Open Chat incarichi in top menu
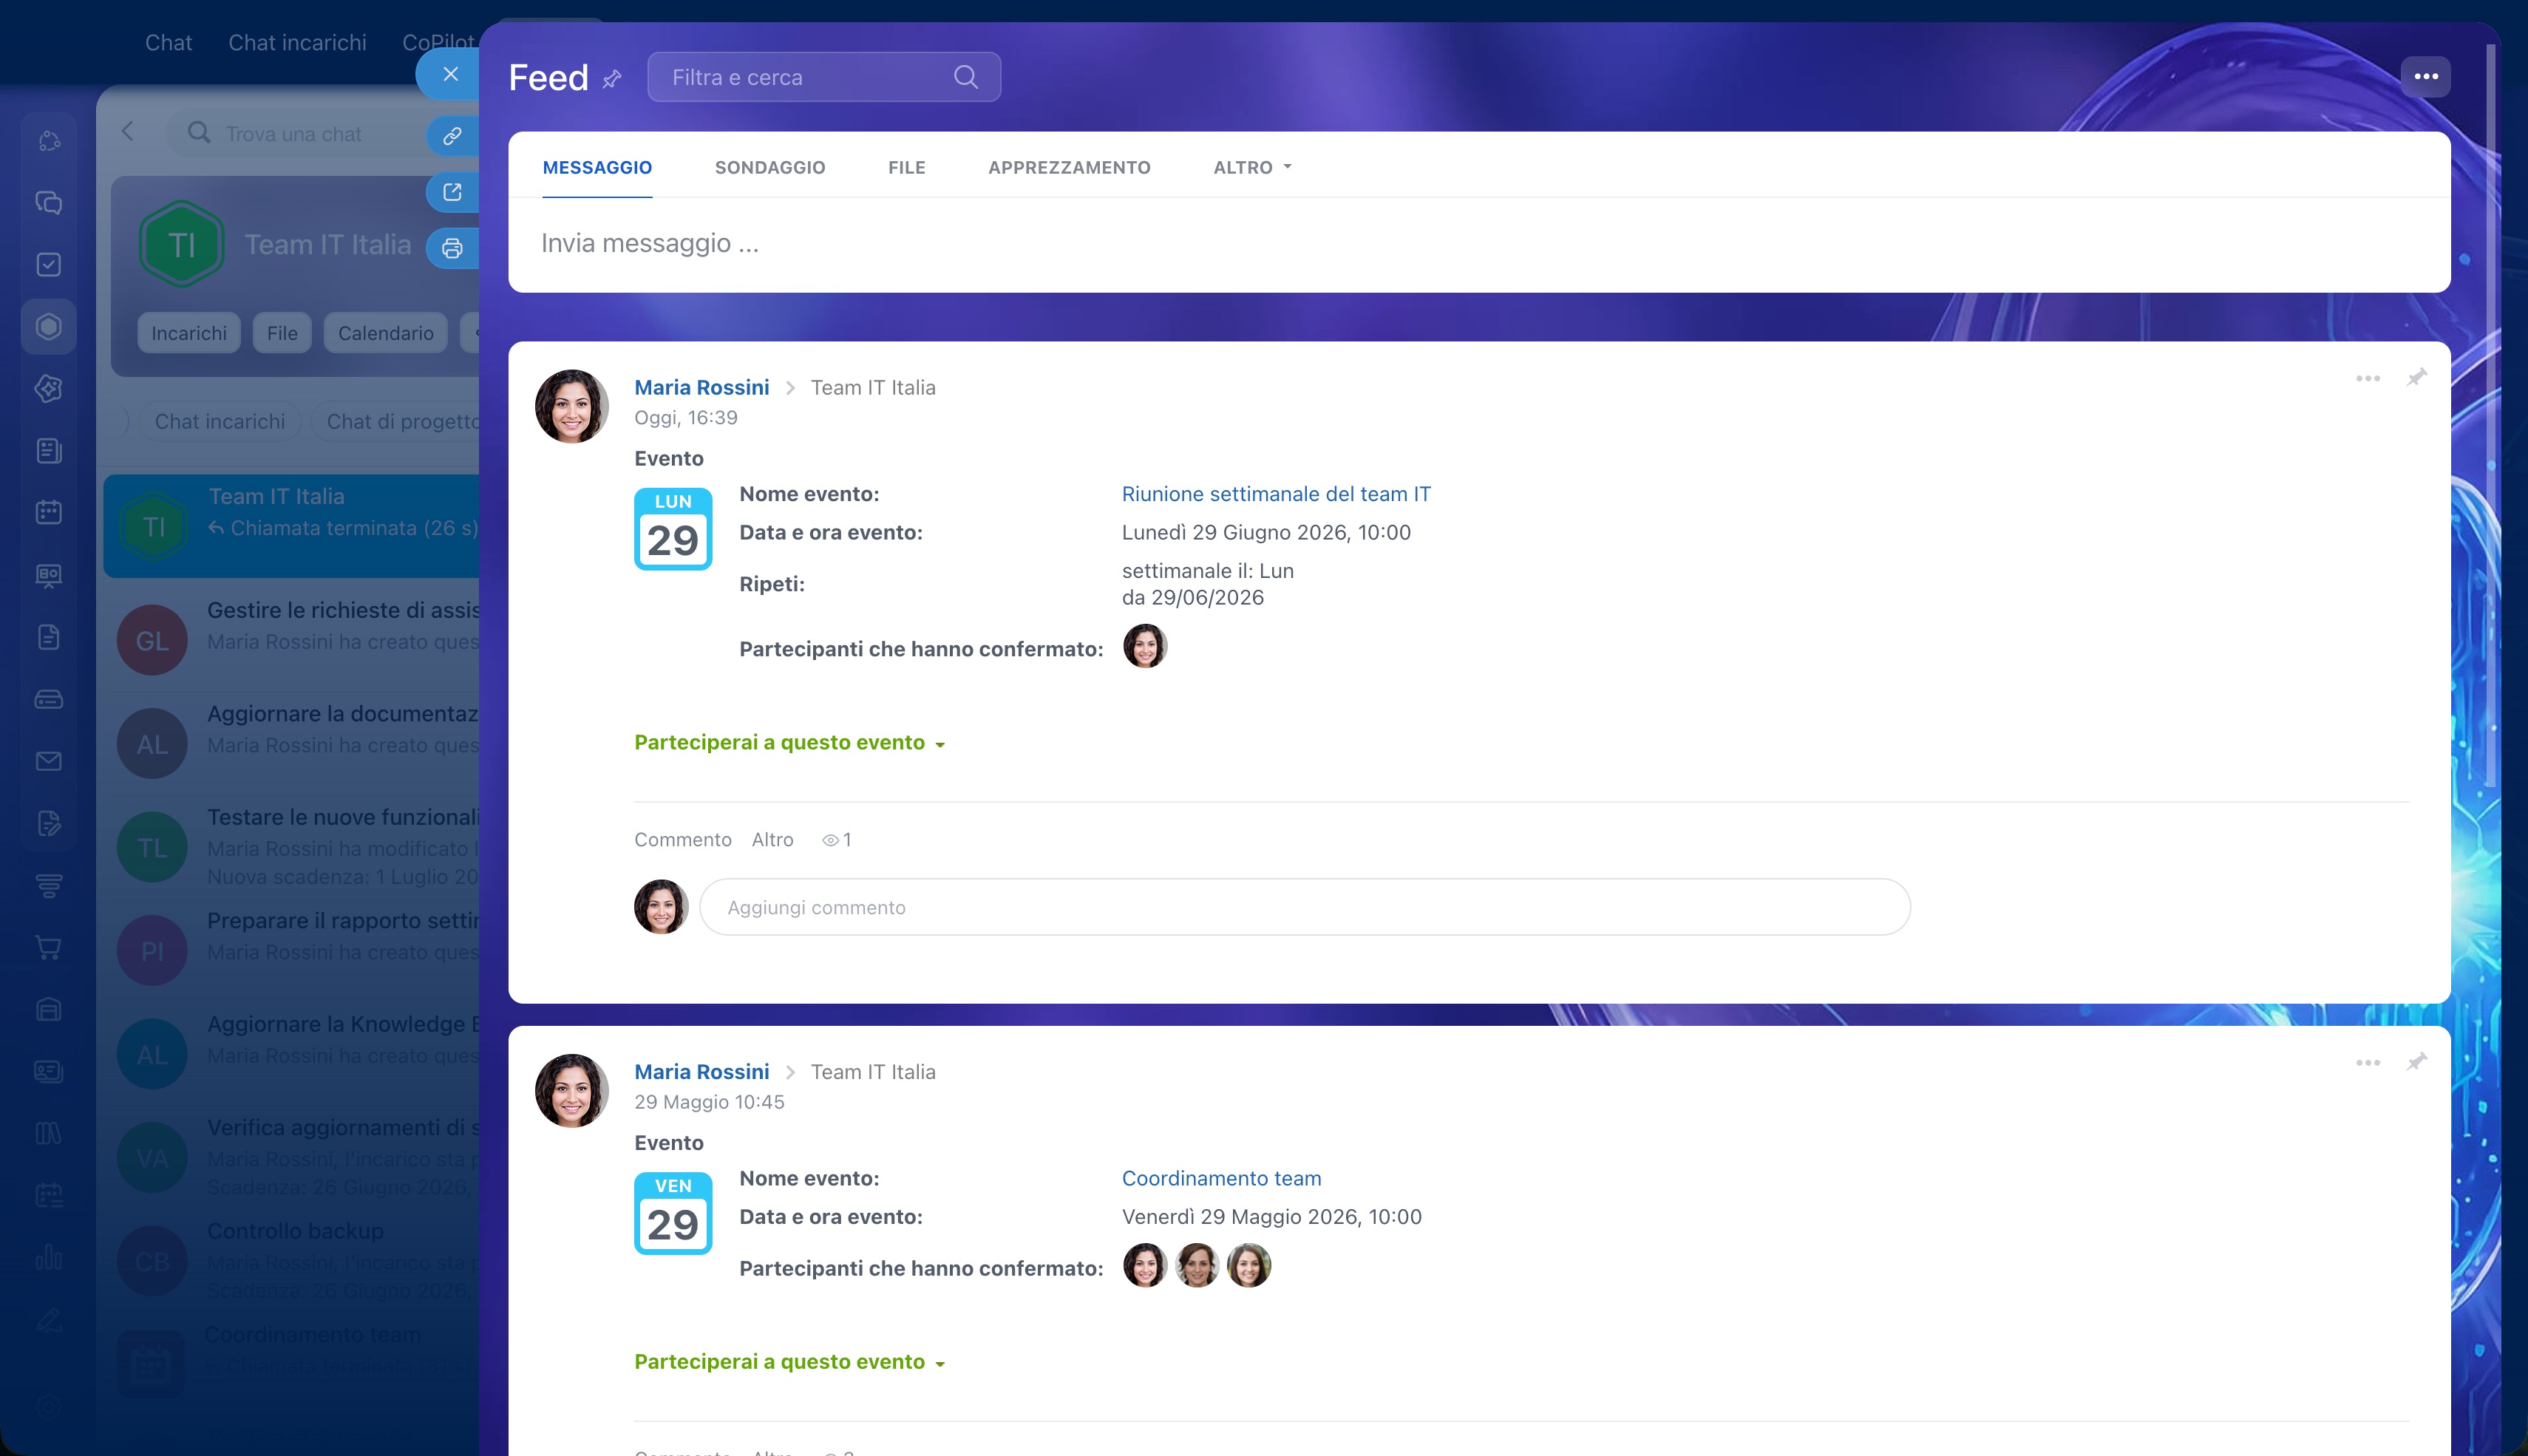This screenshot has height=1456, width=2528. pyautogui.click(x=297, y=43)
